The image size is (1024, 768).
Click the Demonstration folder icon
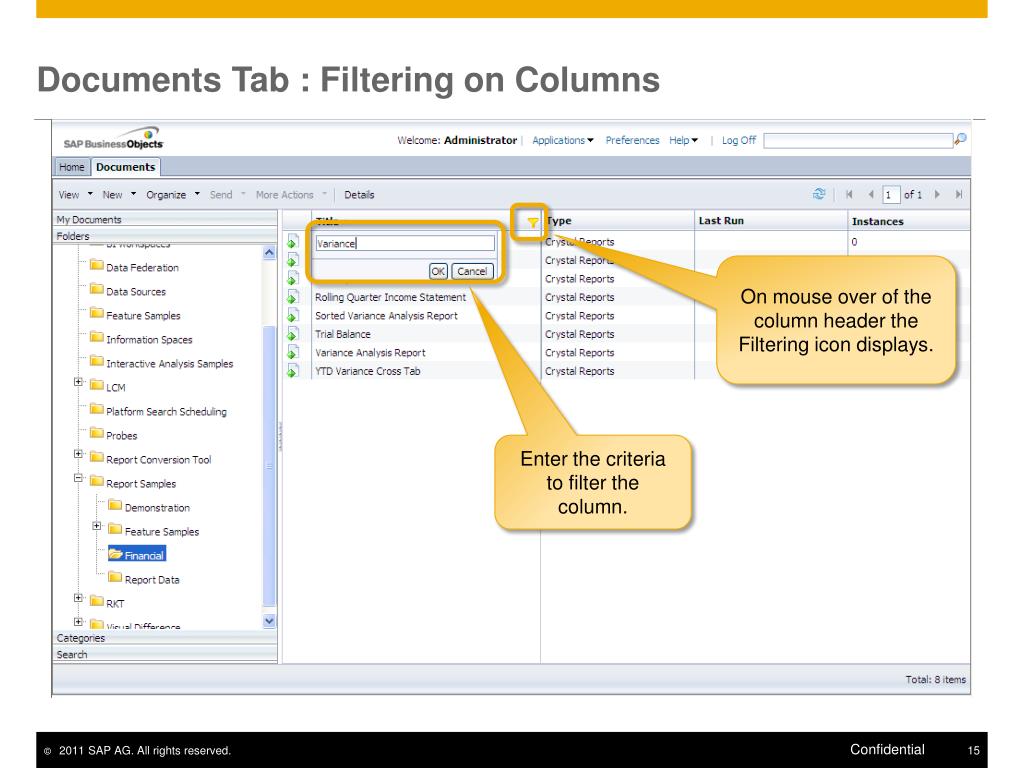(115, 505)
